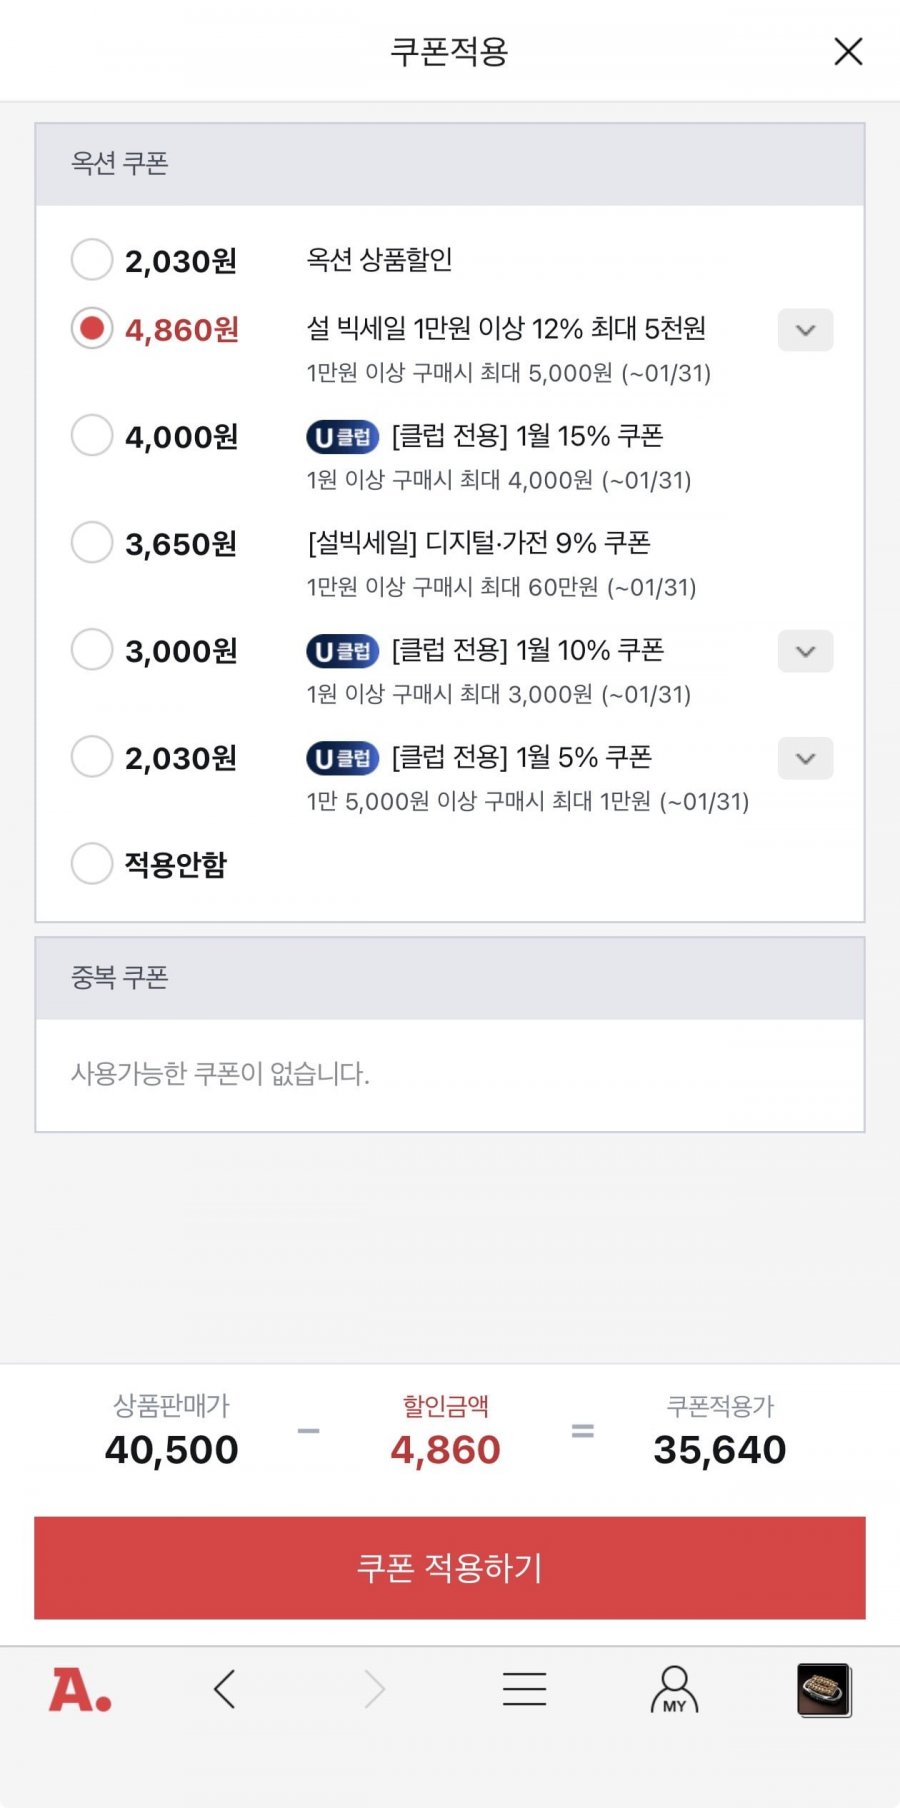Tap the U클럽 badge on 5% coupon
The width and height of the screenshot is (900, 1808).
point(342,758)
